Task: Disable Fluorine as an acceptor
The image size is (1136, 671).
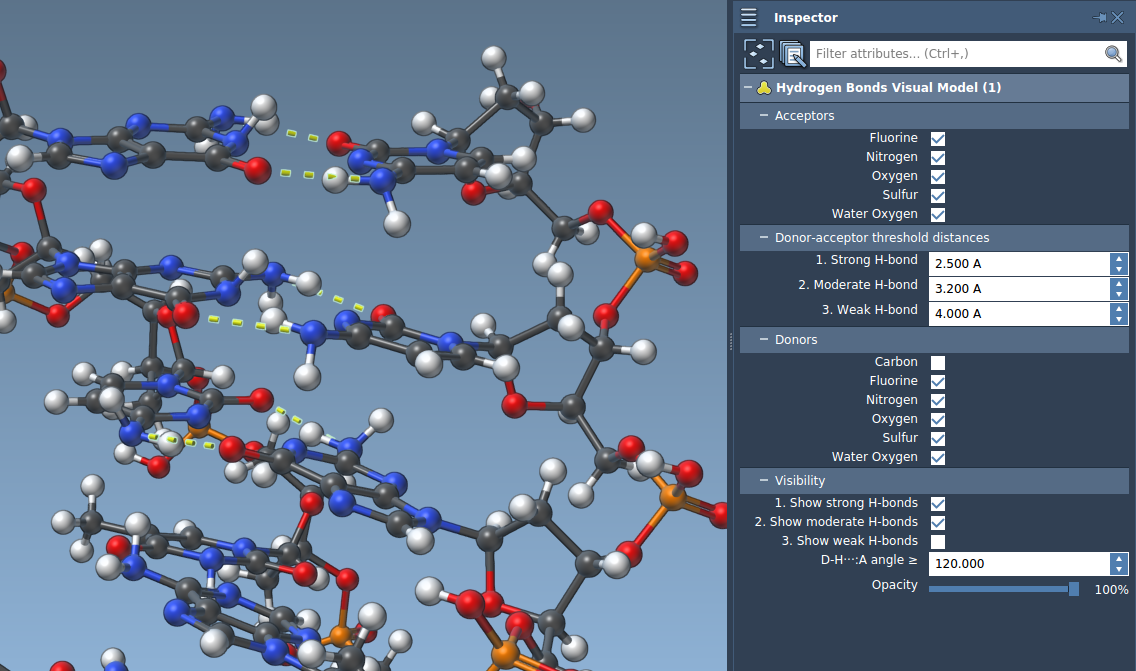Action: [x=937, y=139]
